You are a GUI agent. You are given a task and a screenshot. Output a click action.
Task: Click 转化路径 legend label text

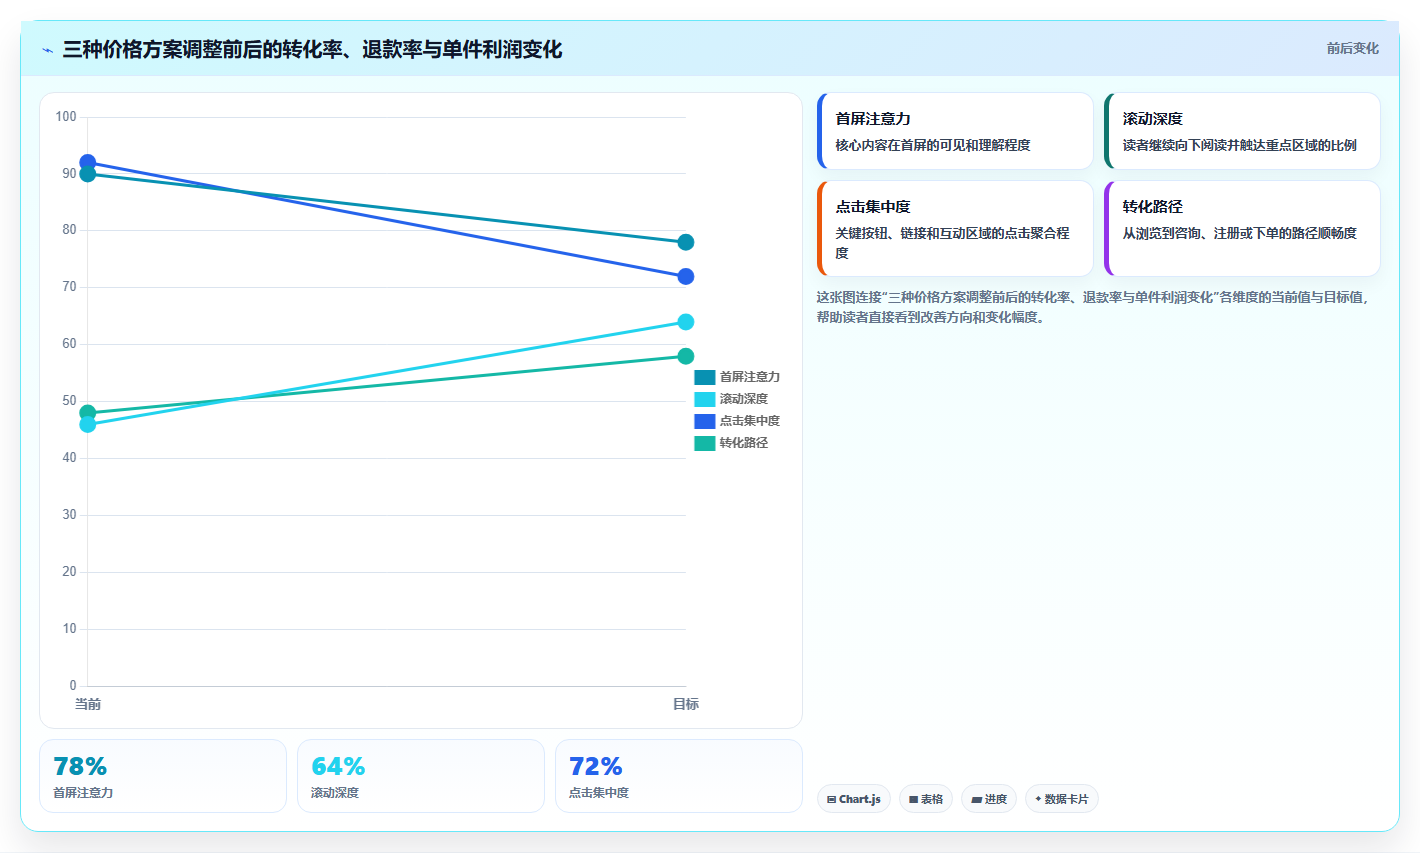click(x=744, y=443)
